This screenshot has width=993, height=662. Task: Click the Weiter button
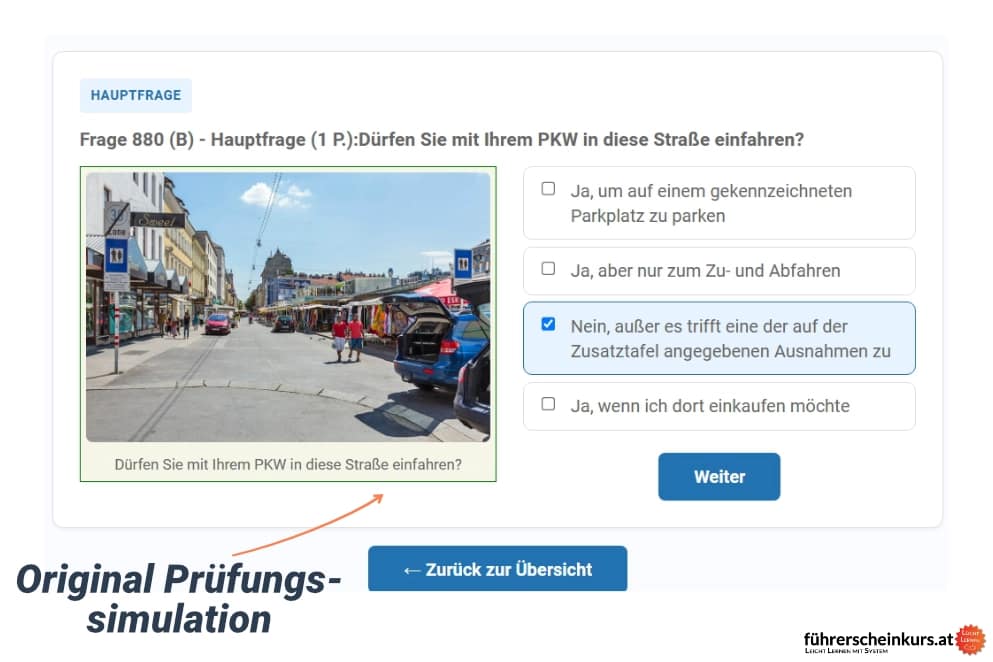click(719, 476)
